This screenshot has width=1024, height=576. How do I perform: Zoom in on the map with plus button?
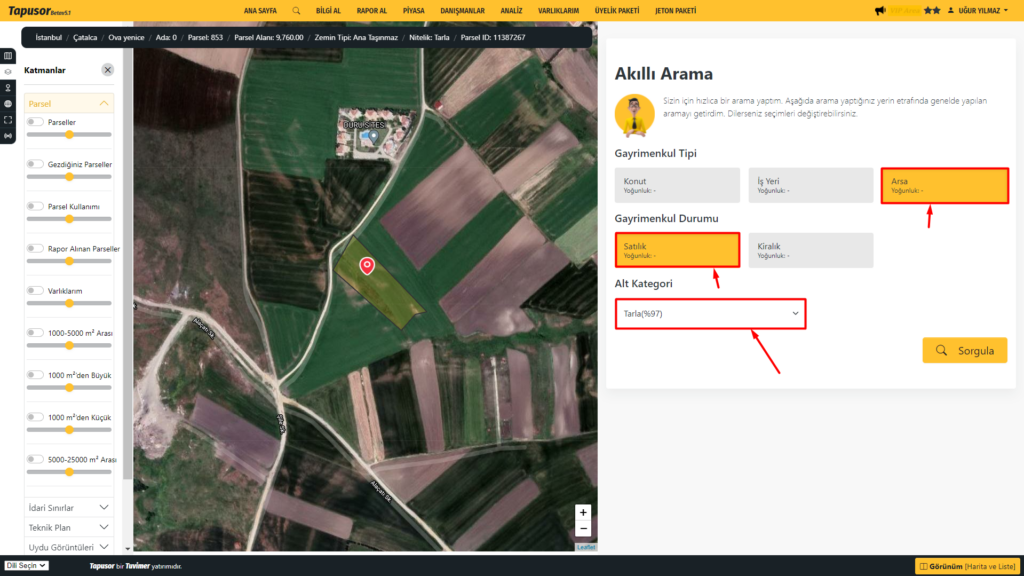(x=583, y=512)
